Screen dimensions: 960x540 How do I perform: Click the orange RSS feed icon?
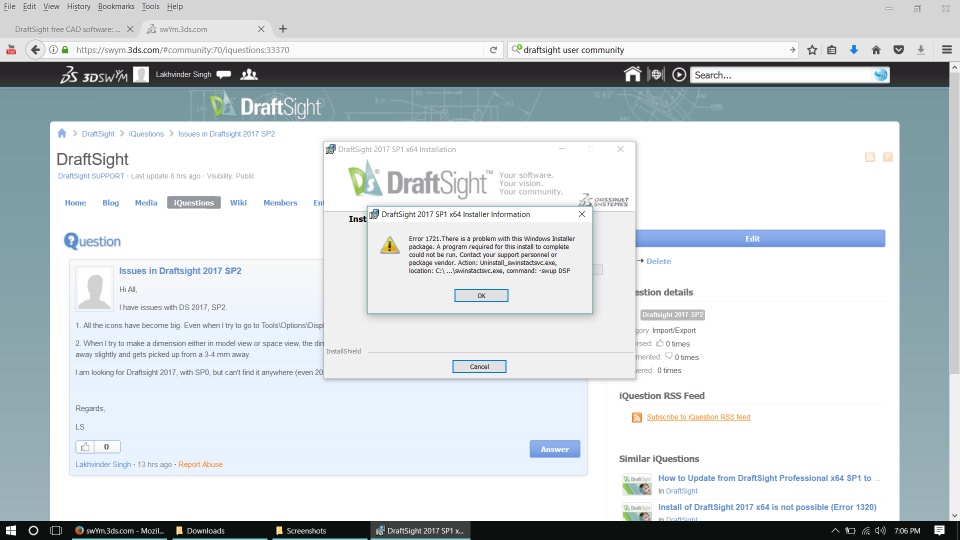tap(637, 418)
